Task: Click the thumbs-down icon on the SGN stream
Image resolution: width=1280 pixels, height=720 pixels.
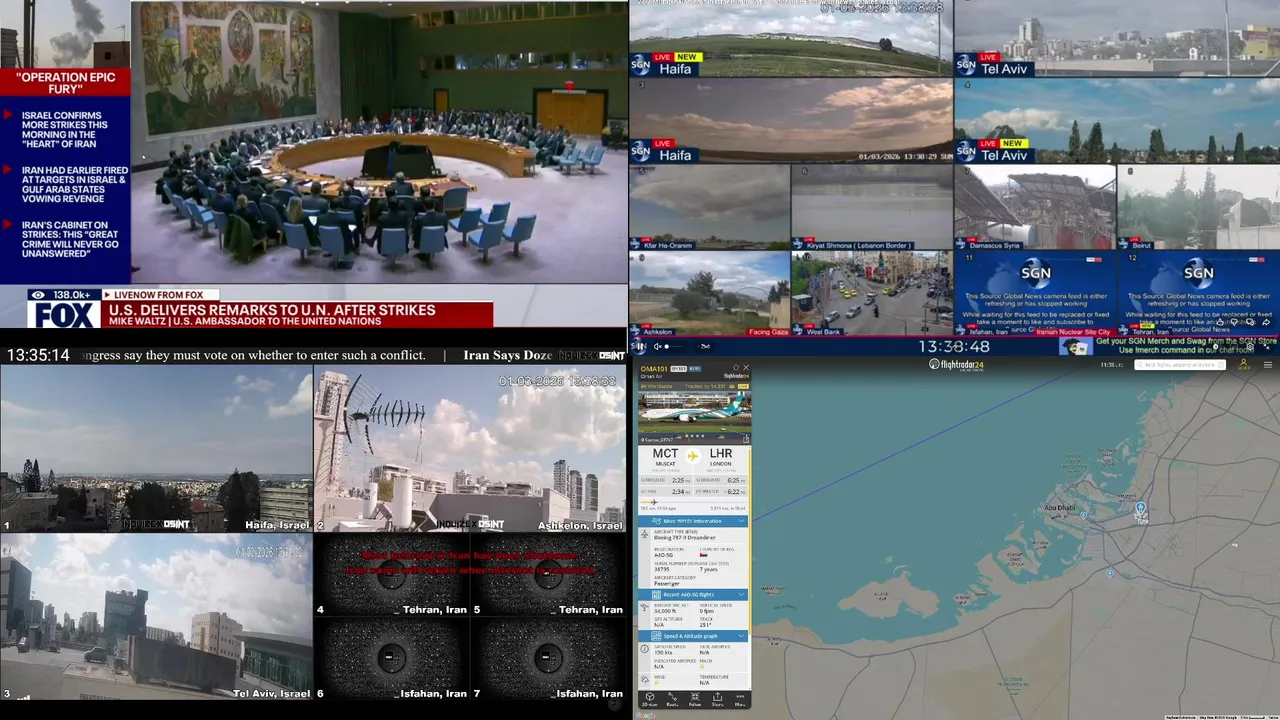Action: point(1234,322)
